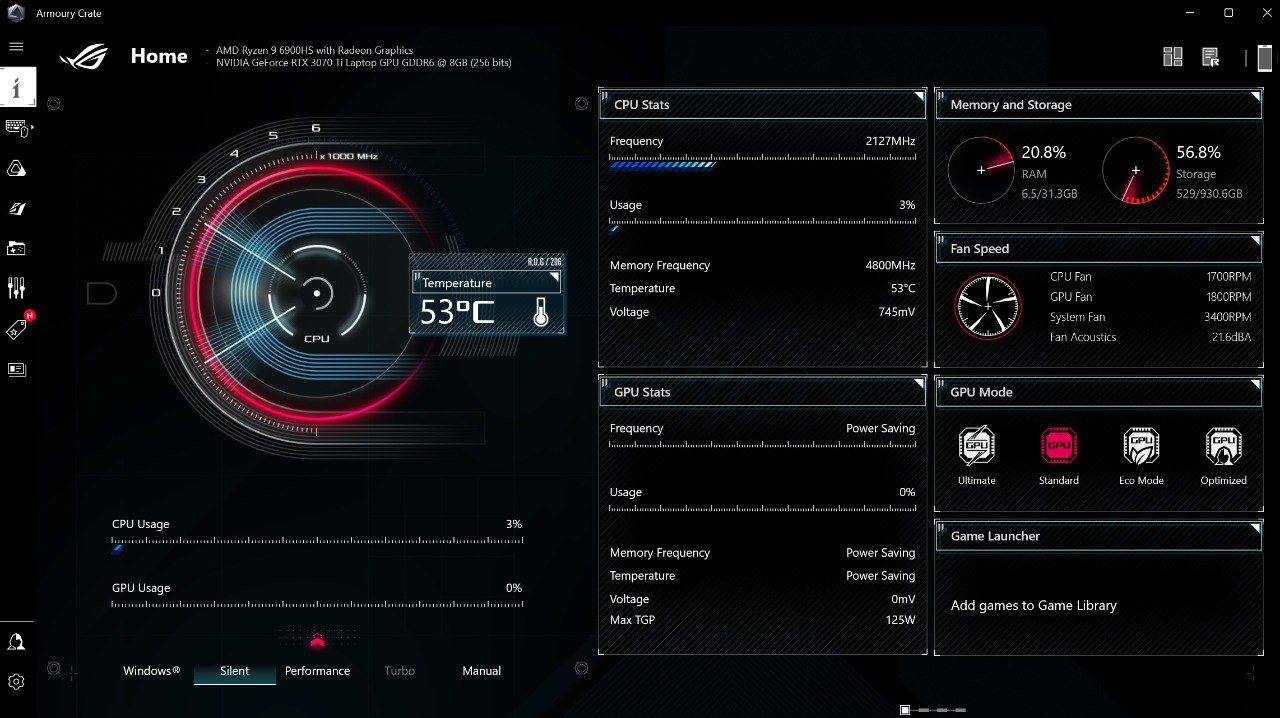The image size is (1280, 718).
Task: Expand the Game Launcher panel corner arrow
Action: pyautogui.click(x=1255, y=529)
